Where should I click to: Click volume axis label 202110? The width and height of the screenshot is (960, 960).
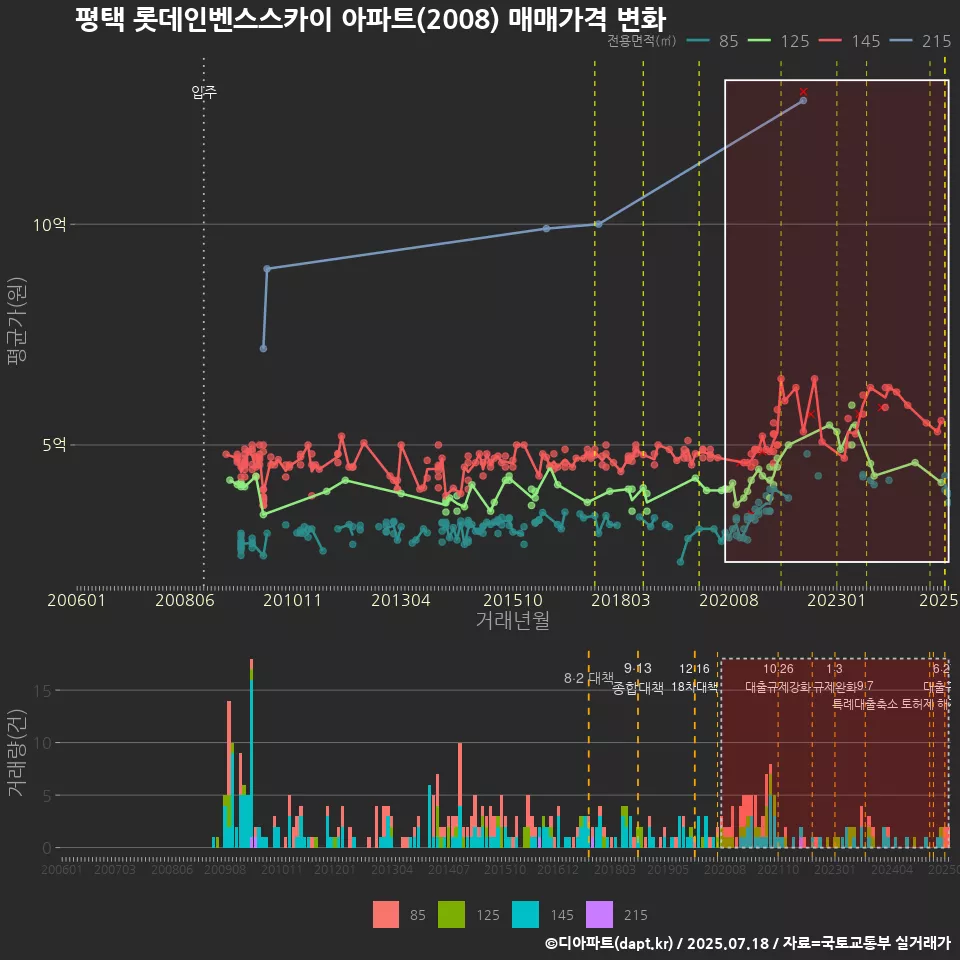[778, 869]
